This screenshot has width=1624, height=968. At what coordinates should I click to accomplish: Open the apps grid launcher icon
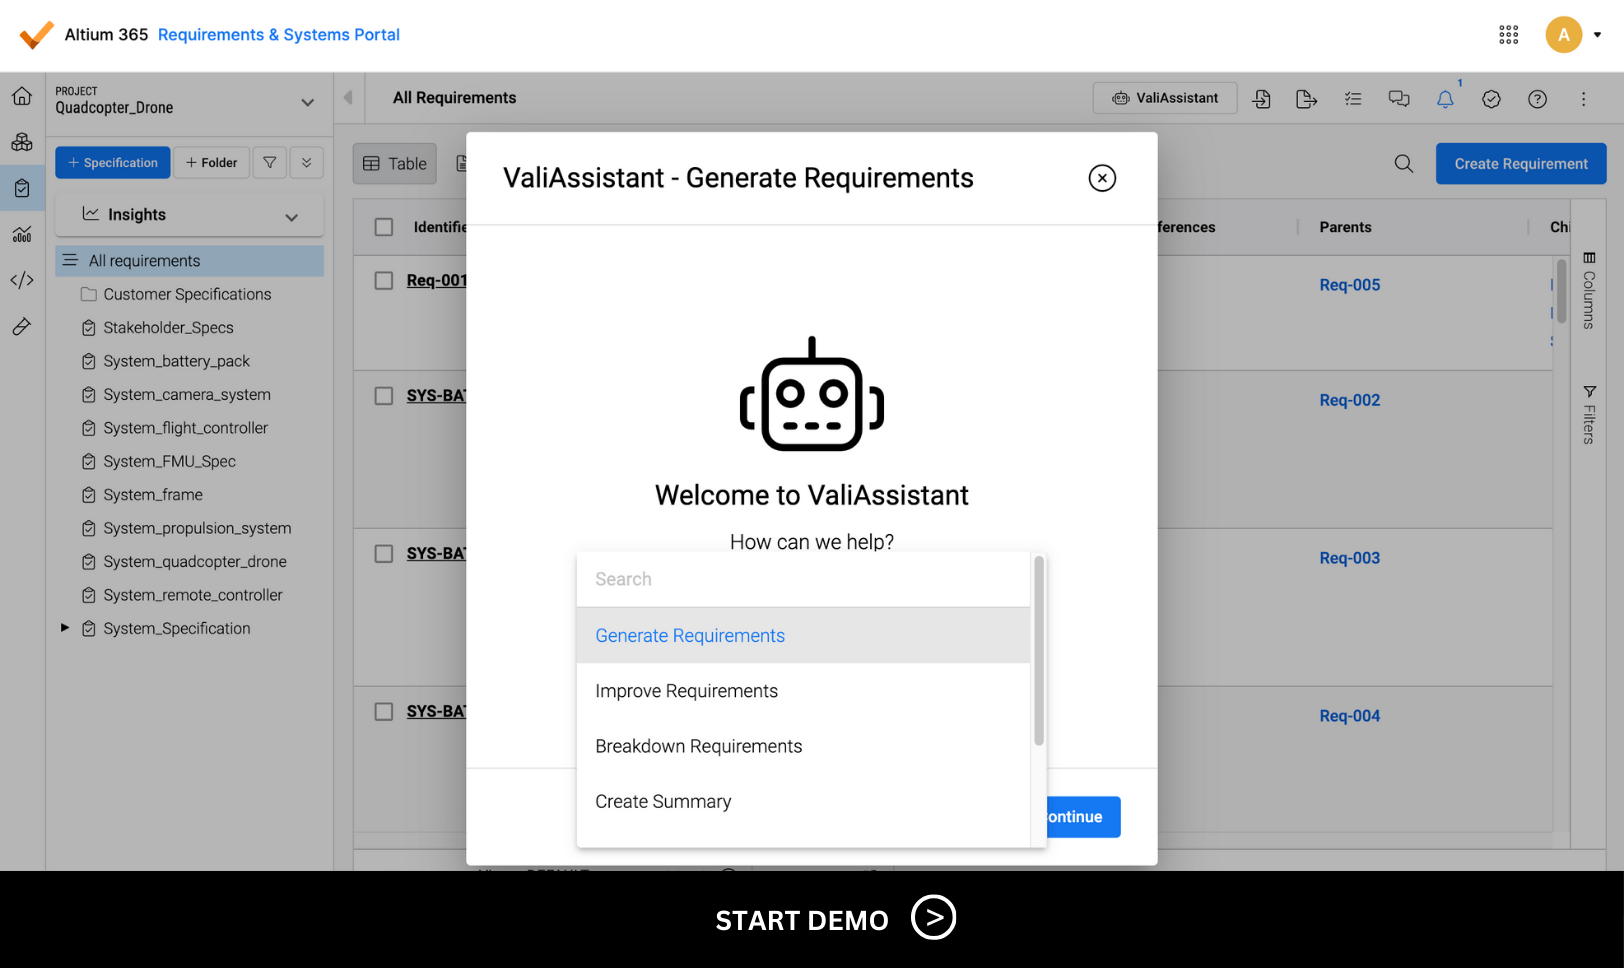(x=1508, y=35)
